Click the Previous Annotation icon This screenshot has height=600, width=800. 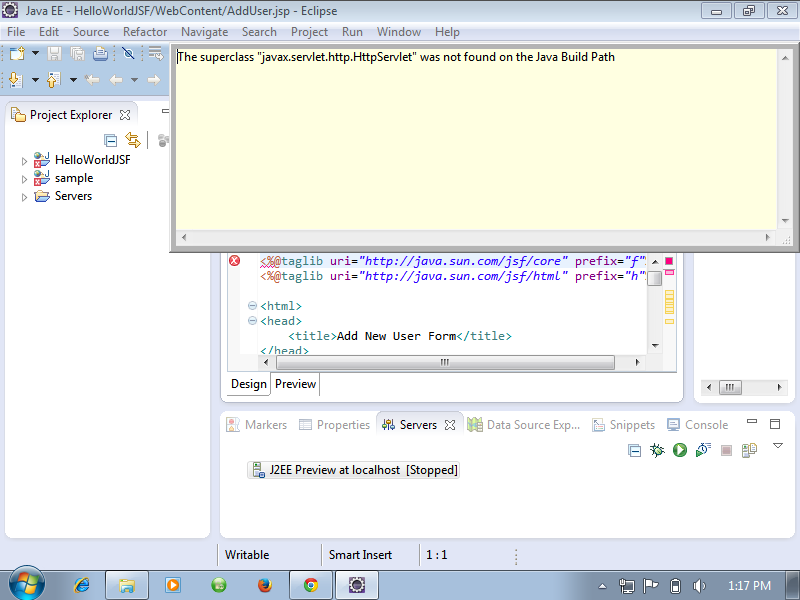point(54,80)
